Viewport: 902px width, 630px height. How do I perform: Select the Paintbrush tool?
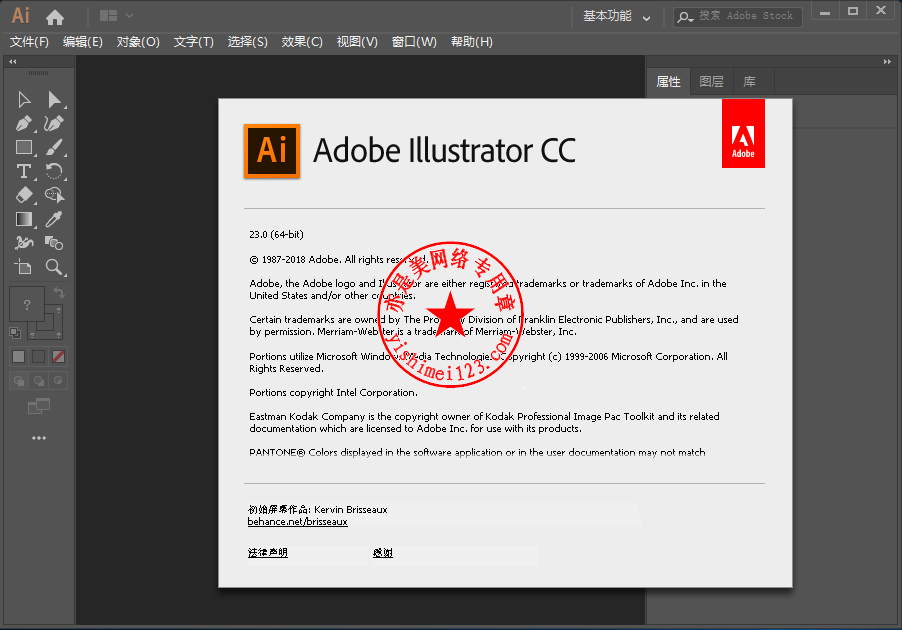point(54,147)
